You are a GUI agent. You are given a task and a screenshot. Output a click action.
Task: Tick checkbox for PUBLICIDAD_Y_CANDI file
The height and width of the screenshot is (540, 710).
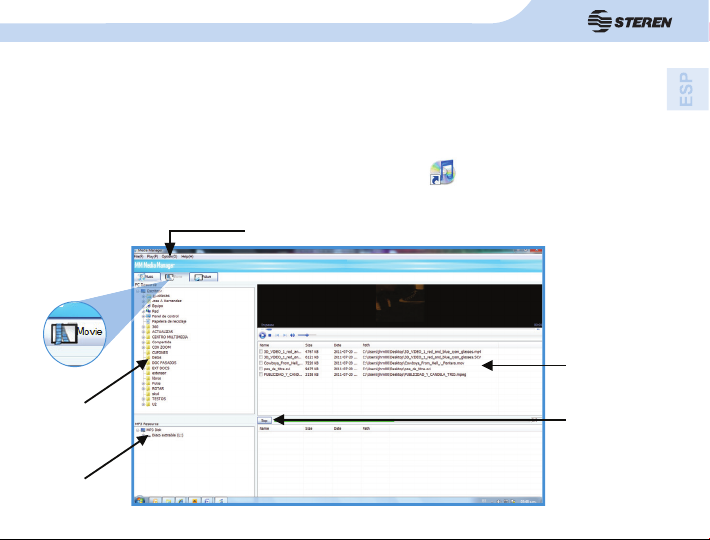(261, 375)
